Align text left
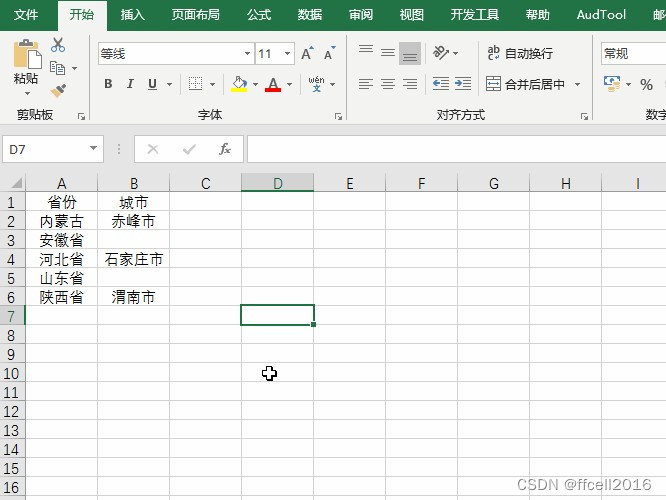 [366, 84]
